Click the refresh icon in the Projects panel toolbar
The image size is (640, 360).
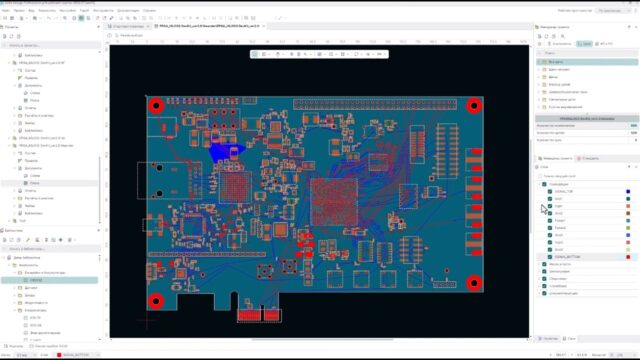(11, 36)
